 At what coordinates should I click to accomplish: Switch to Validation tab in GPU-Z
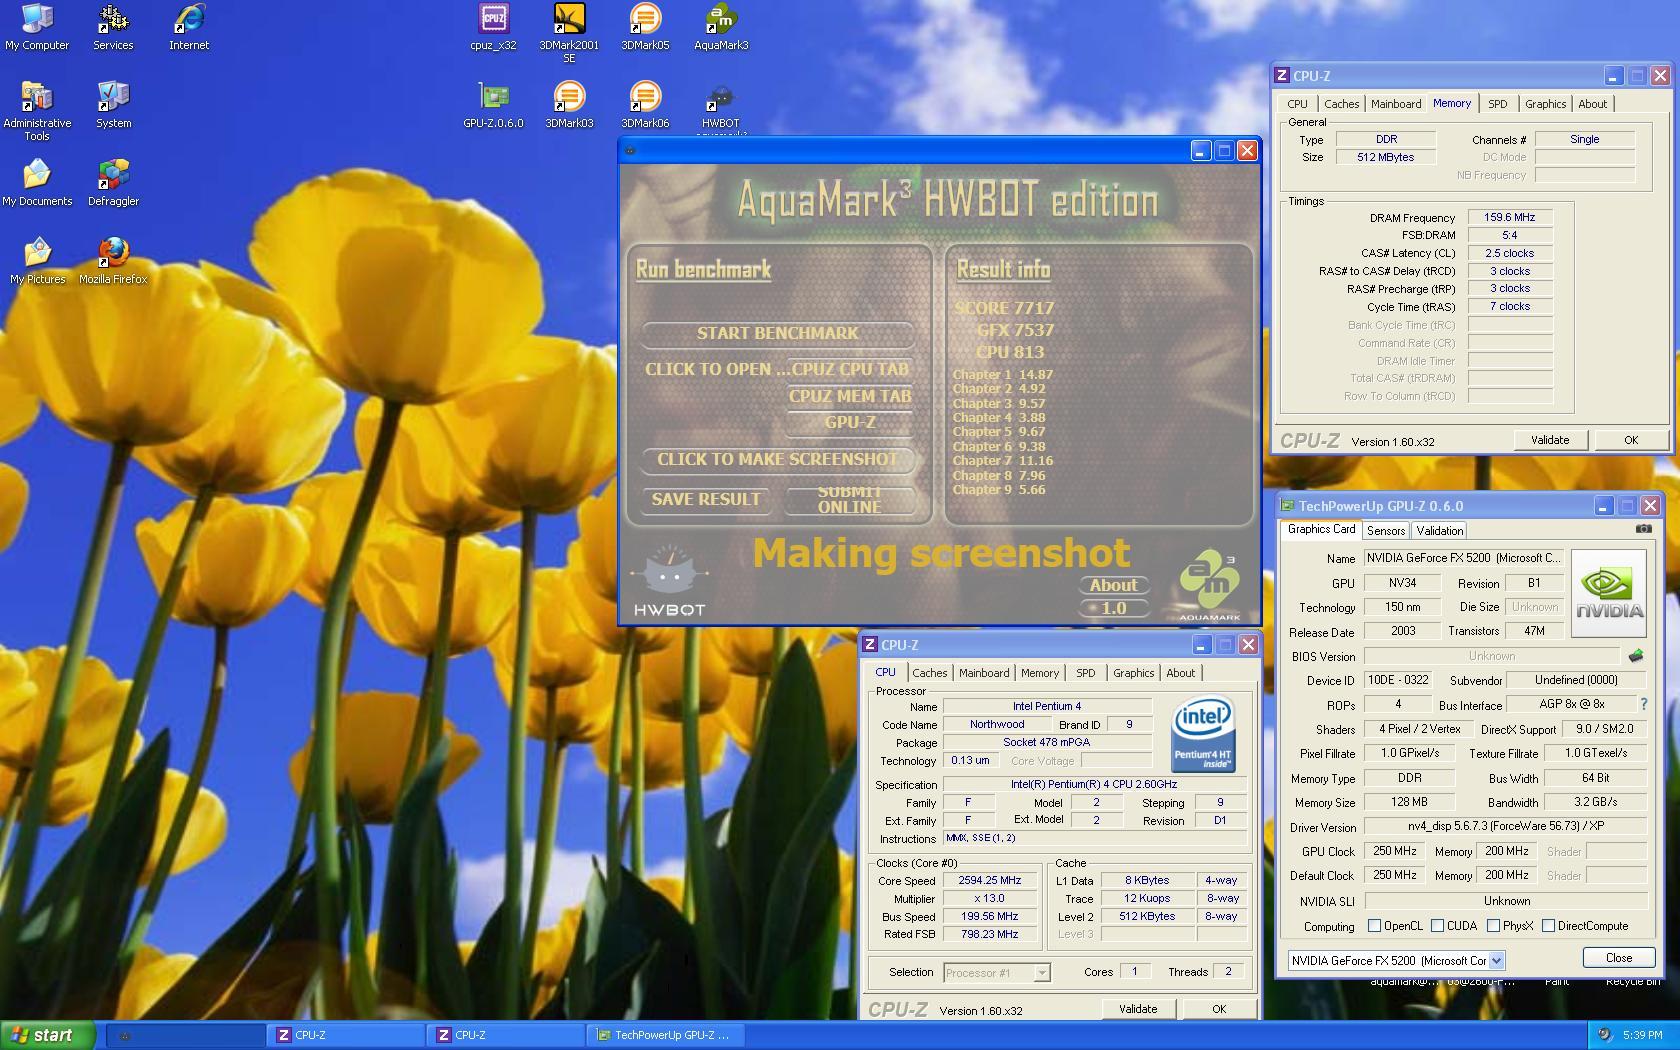tap(1440, 531)
